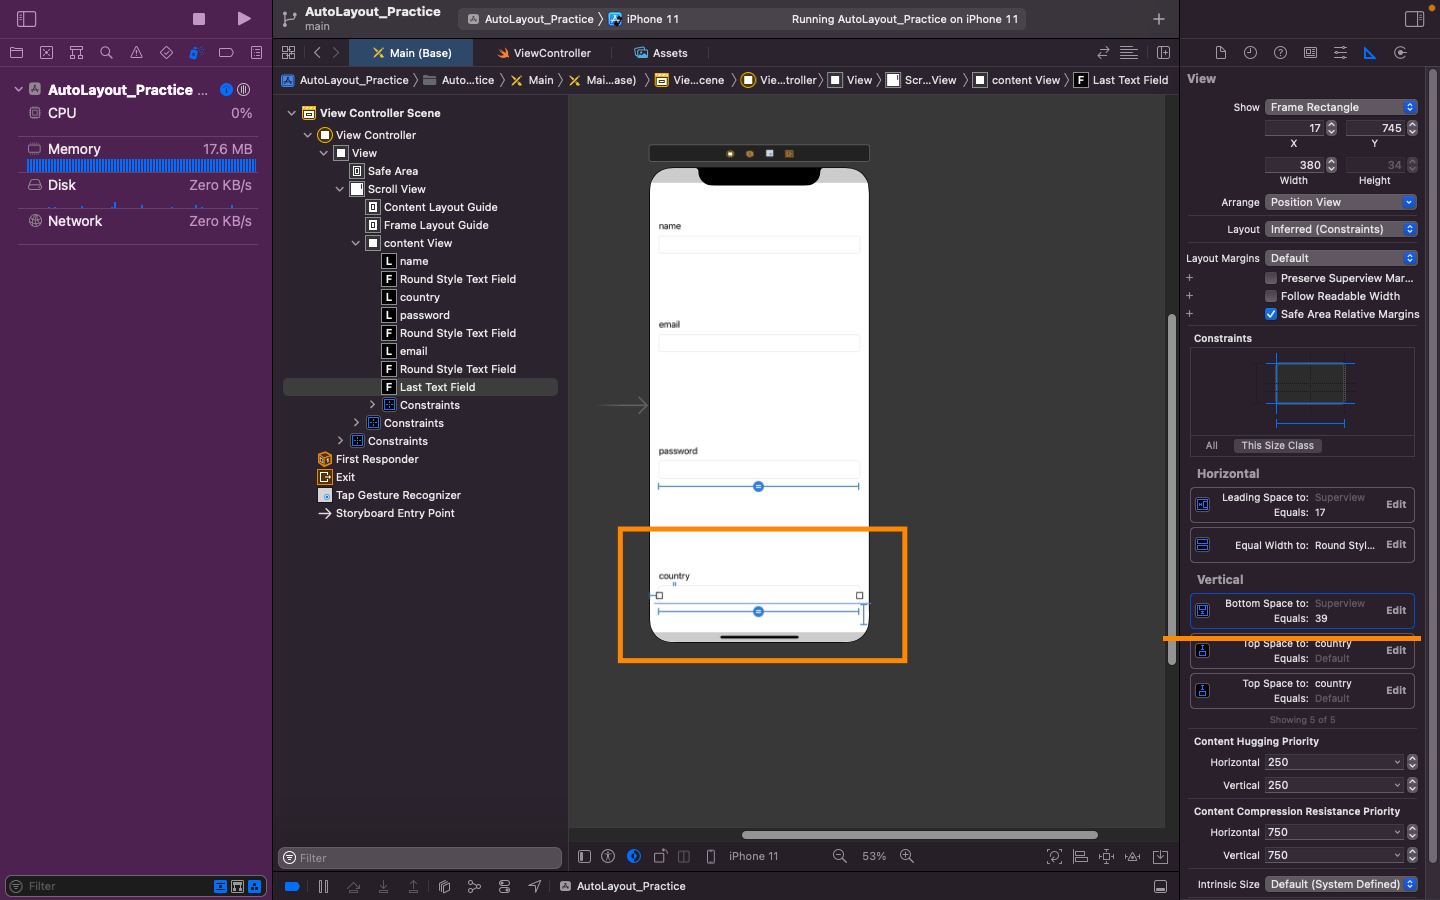Open the Attributes inspector
1440x900 pixels.
[1340, 53]
